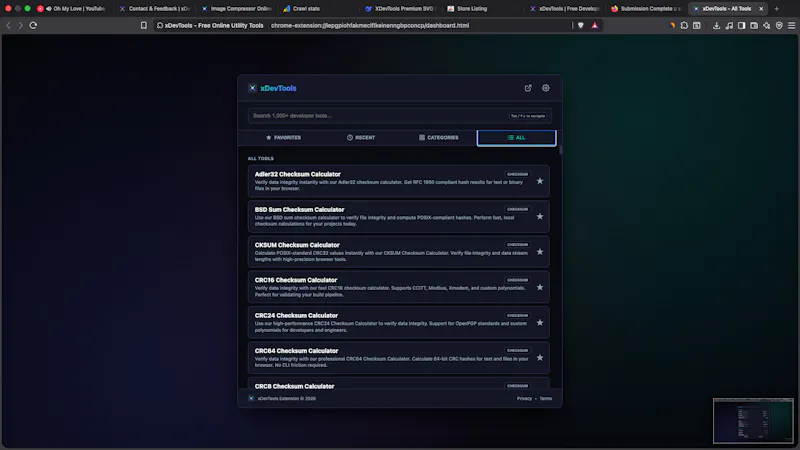Viewport: 800px width, 450px height.
Task: Click the tools list scrollbar
Action: coord(560,151)
